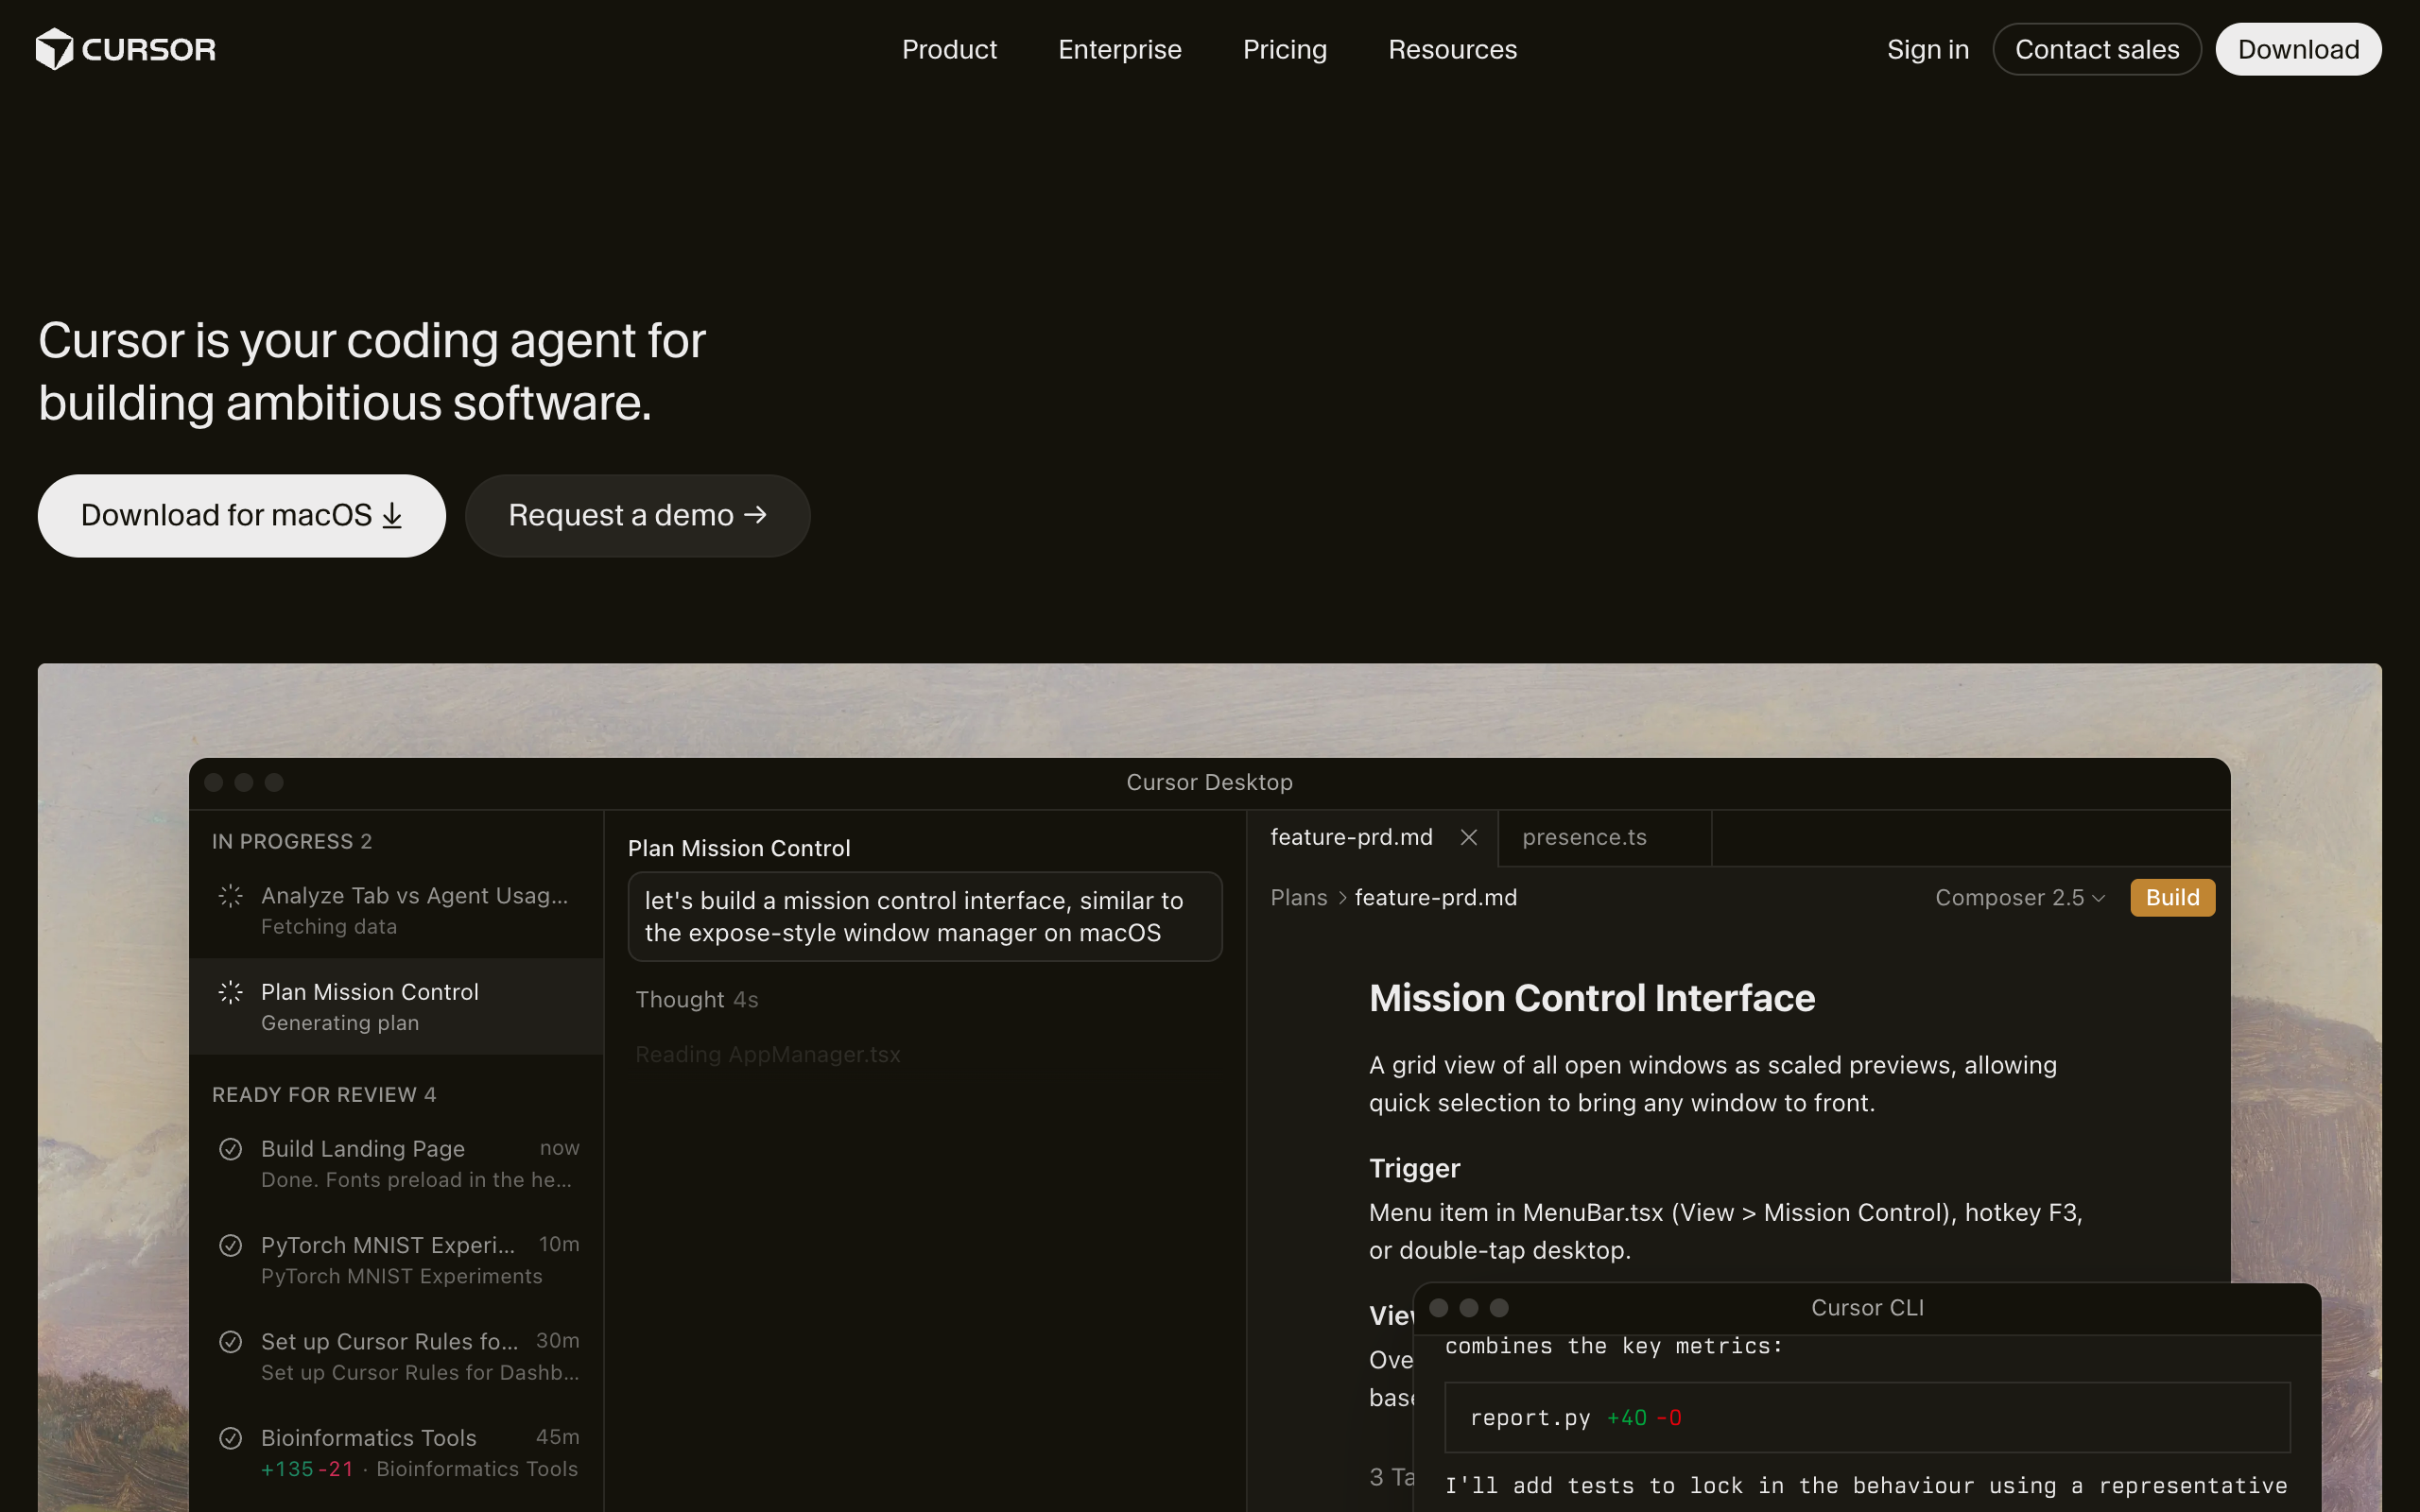2420x1512 pixels.
Task: Click Download for macOS button
Action: [x=242, y=515]
